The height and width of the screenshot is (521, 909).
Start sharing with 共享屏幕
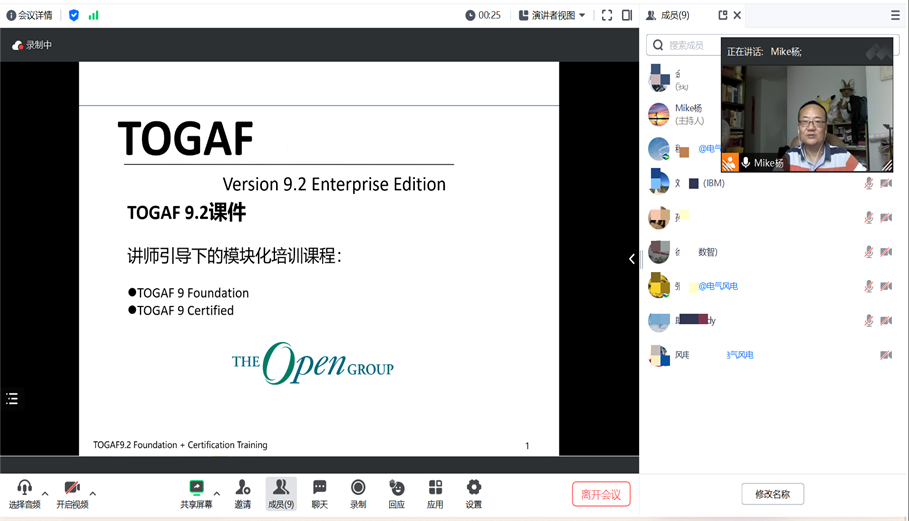(x=197, y=494)
